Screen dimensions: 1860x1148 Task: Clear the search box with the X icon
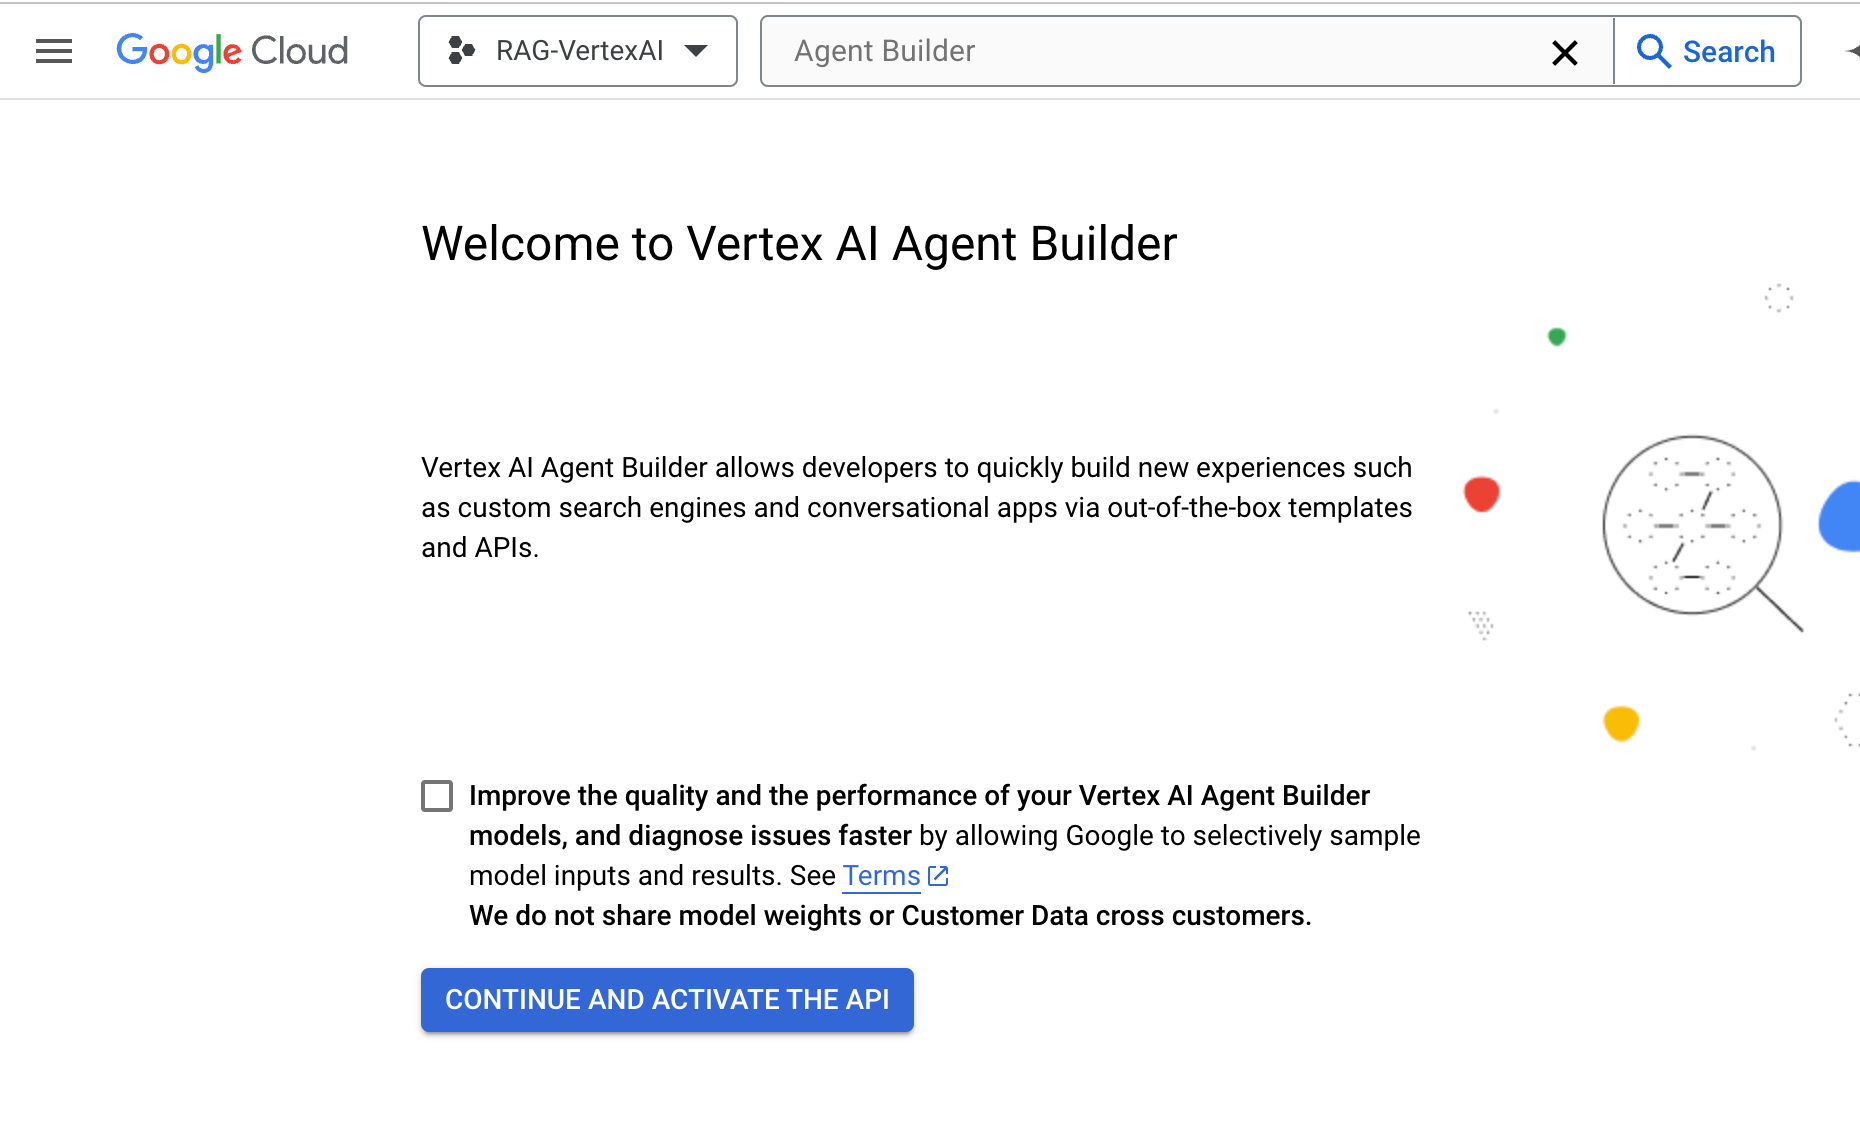tap(1564, 52)
